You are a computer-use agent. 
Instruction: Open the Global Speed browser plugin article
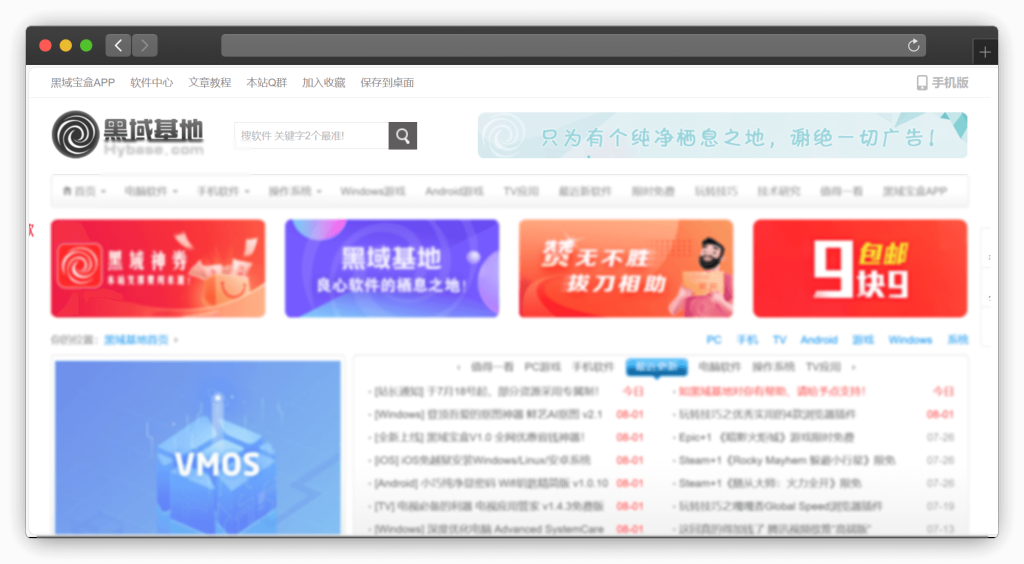pyautogui.click(x=780, y=506)
